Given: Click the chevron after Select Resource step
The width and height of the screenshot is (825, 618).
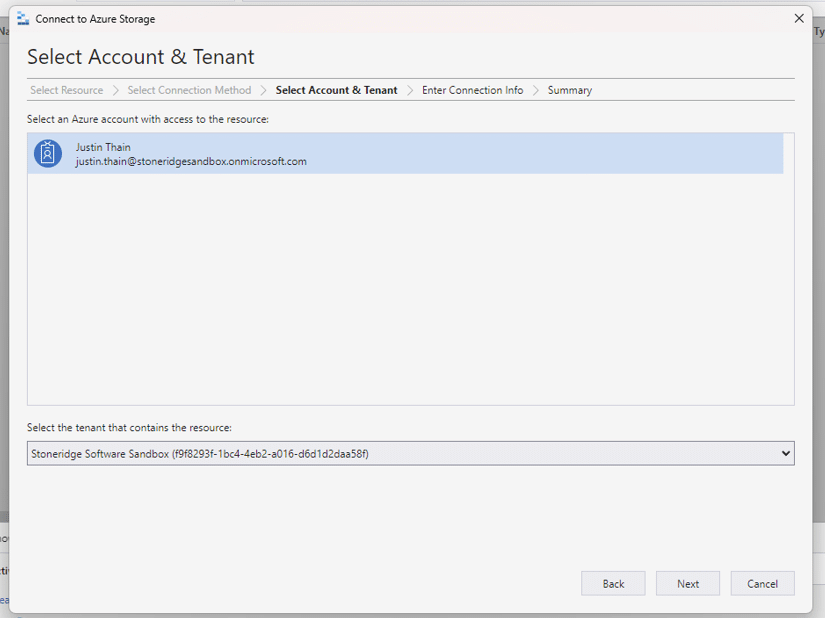Looking at the screenshot, I should click(x=116, y=90).
